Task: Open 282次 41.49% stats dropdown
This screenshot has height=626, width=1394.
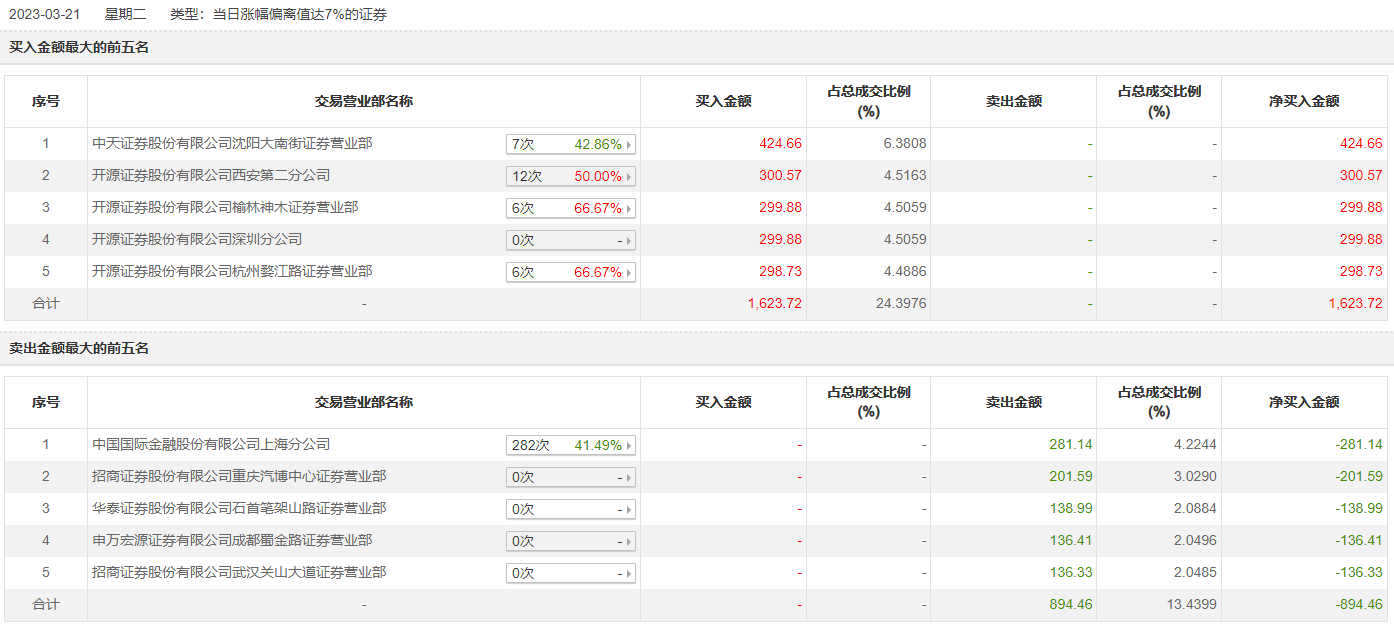Action: pos(571,445)
